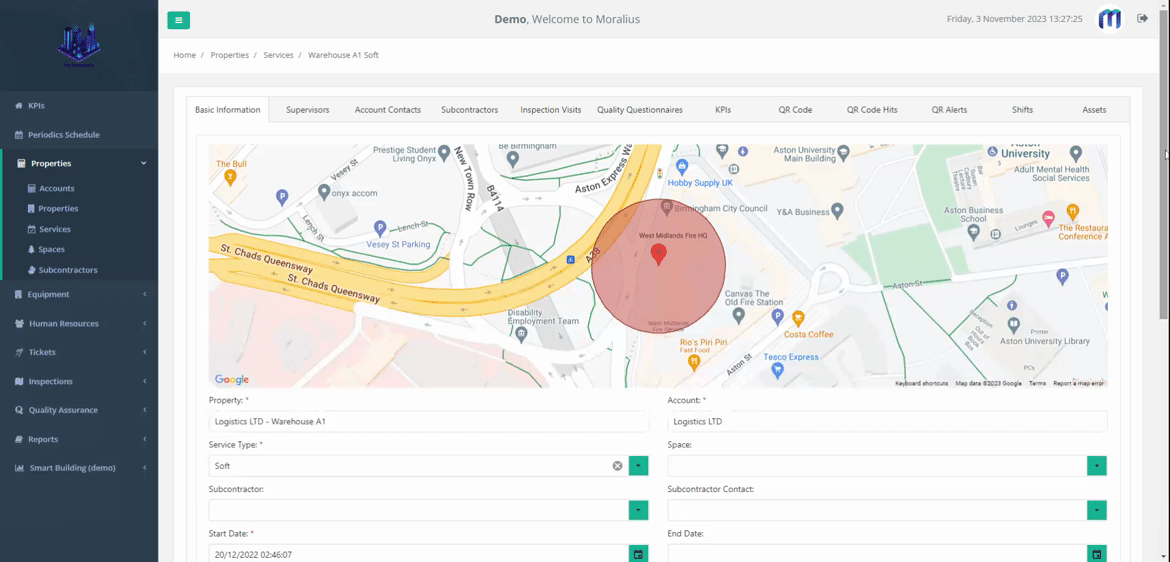Click the red location pin on the map
Image resolution: width=1170 pixels, height=562 pixels.
658,255
